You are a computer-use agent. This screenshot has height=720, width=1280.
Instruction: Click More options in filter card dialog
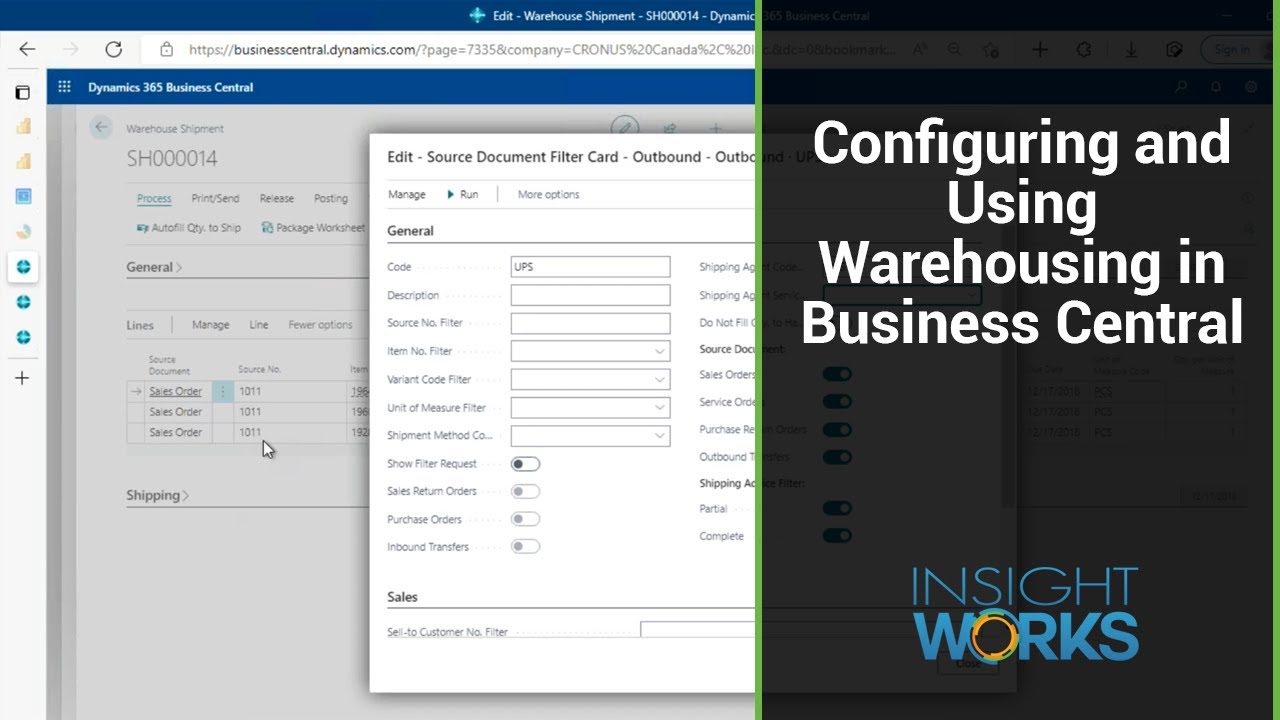click(x=548, y=194)
